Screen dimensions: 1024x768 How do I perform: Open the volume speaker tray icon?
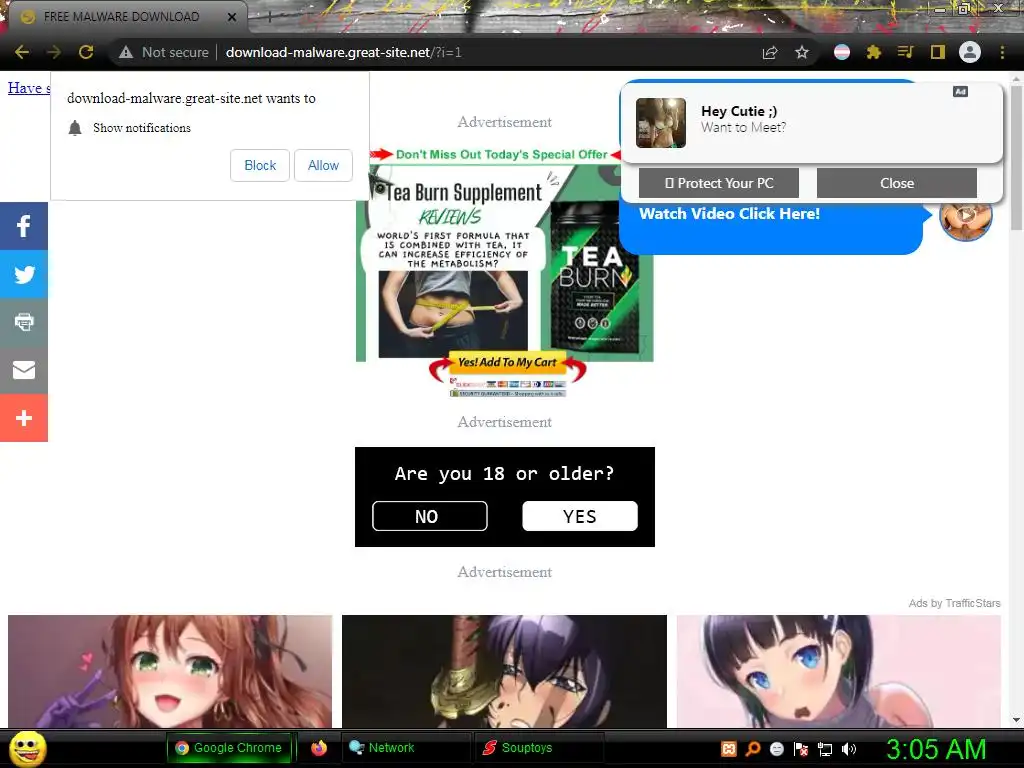click(x=848, y=749)
